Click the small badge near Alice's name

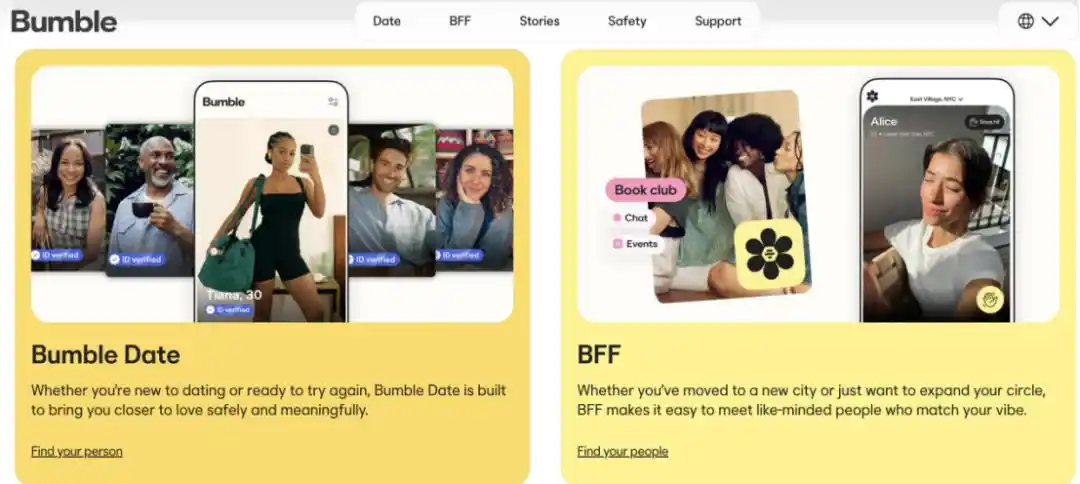pyautogui.click(x=984, y=122)
